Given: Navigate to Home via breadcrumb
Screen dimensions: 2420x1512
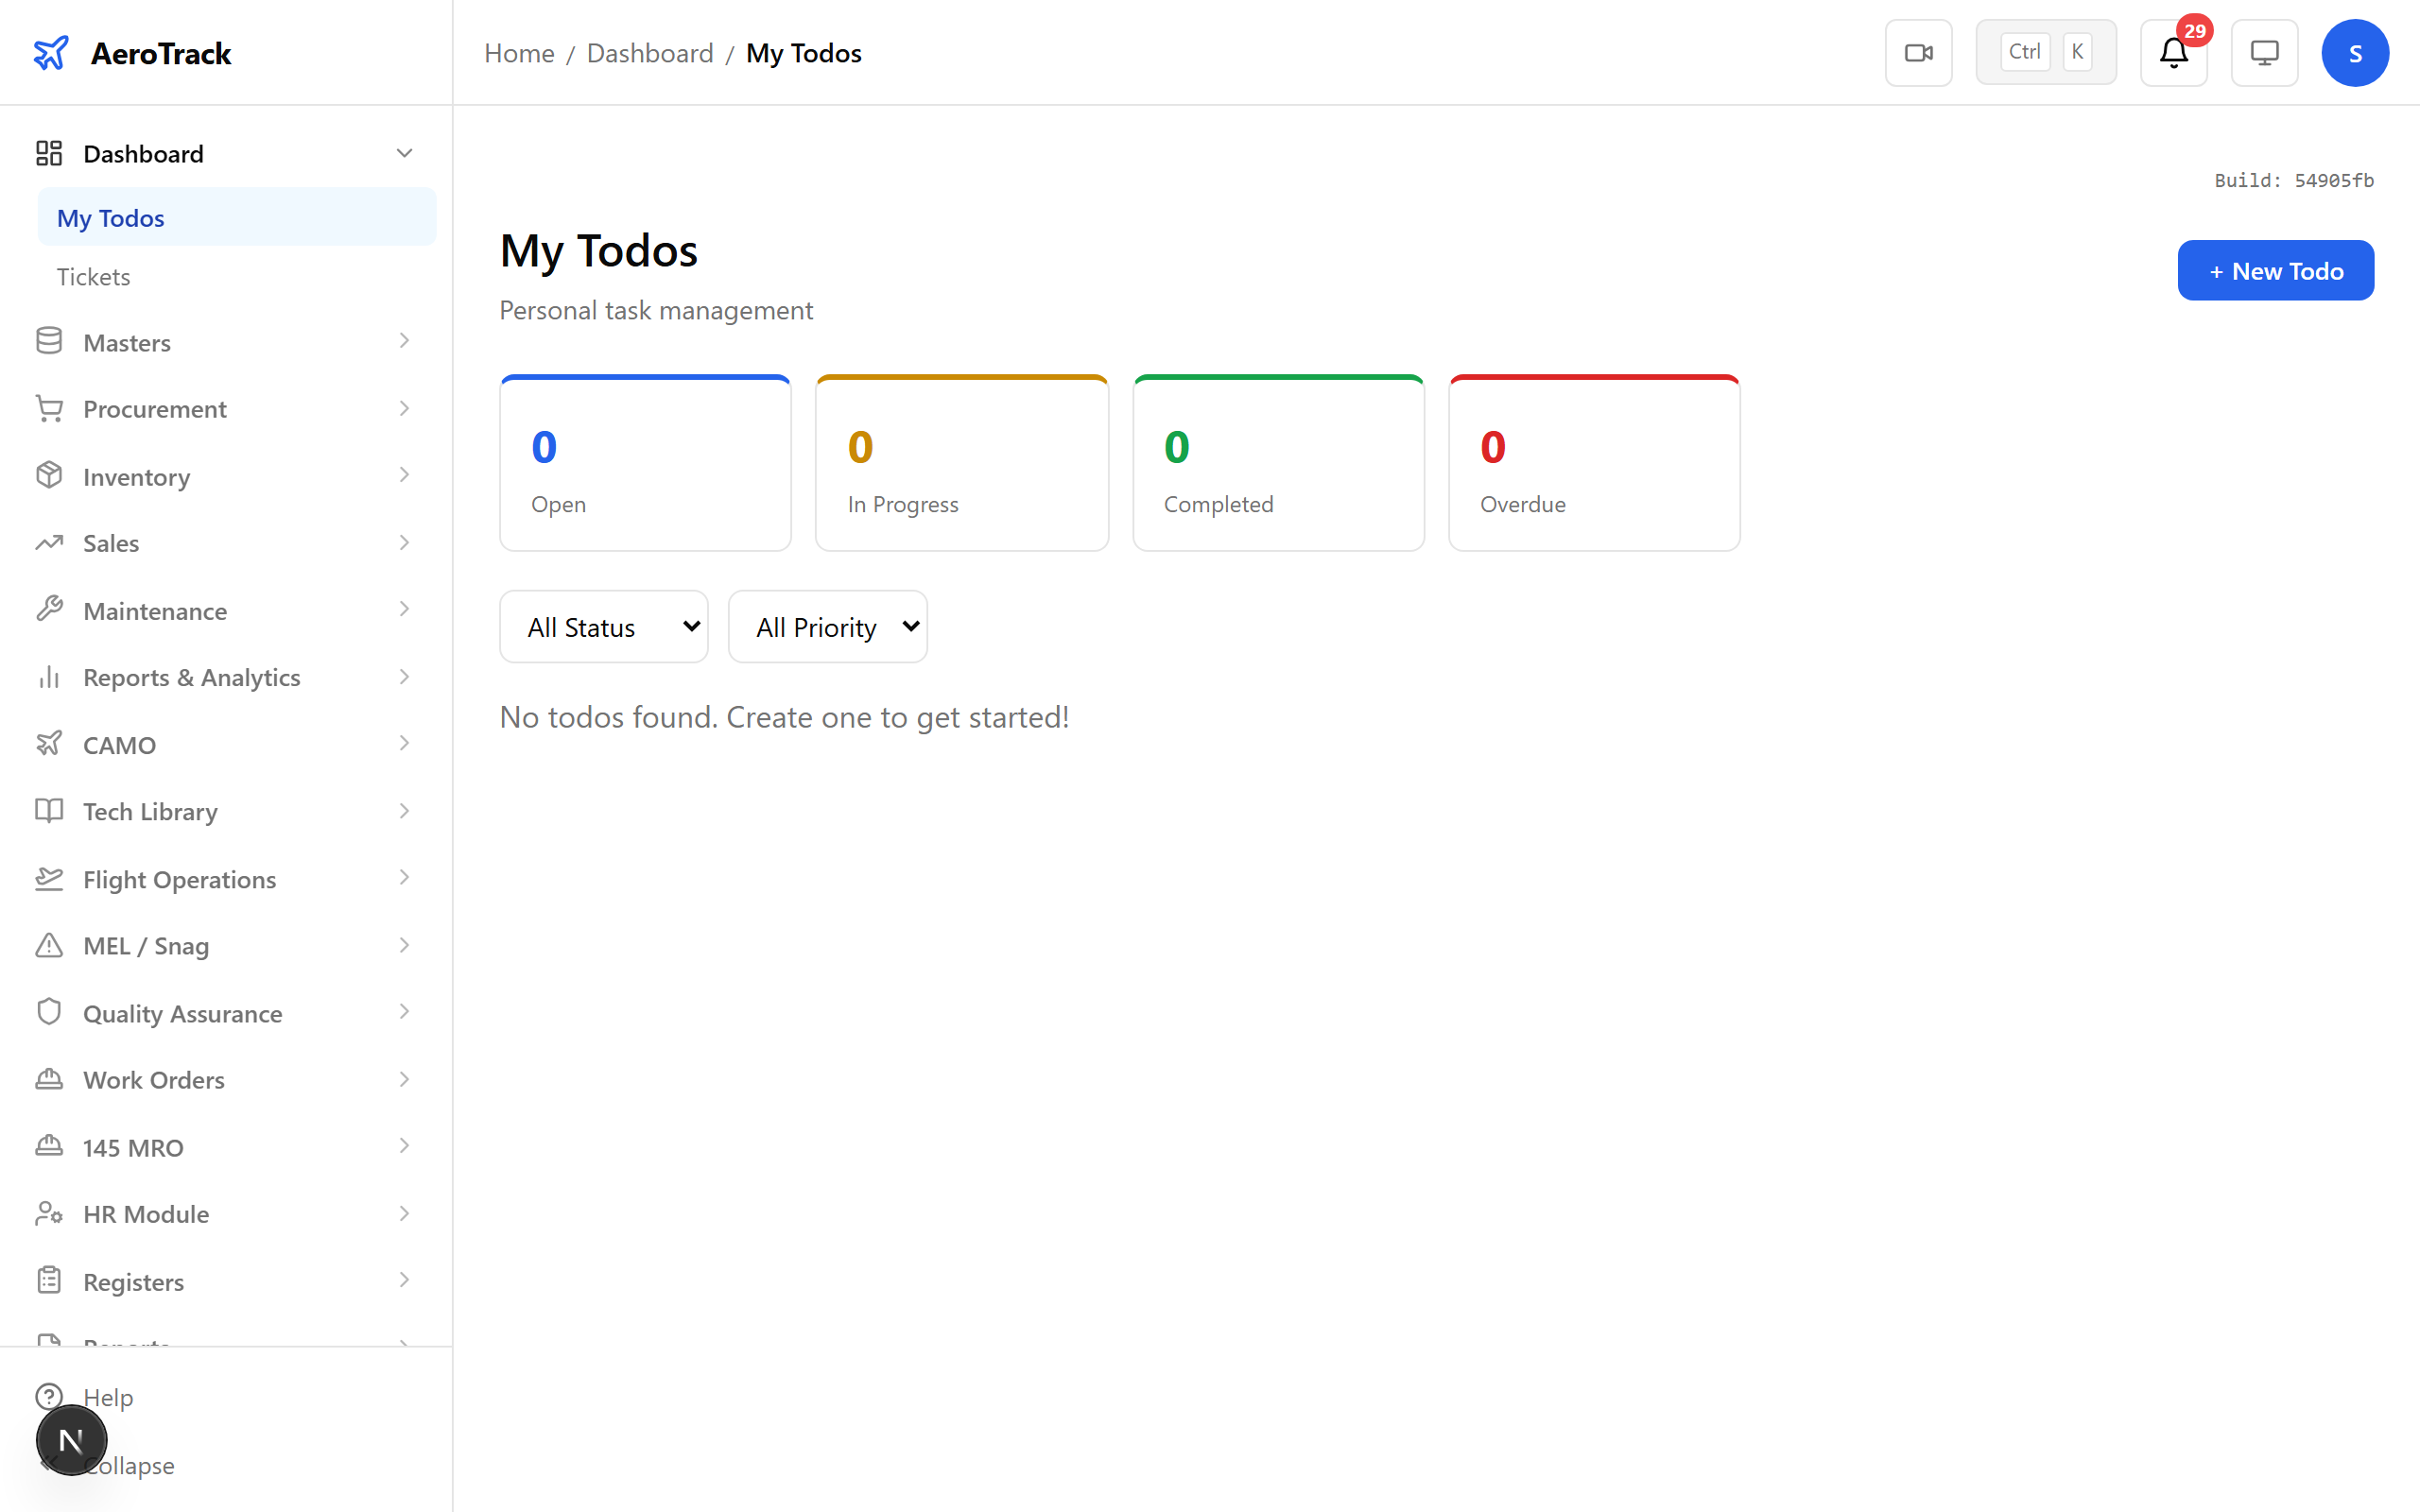Looking at the screenshot, I should pos(519,52).
